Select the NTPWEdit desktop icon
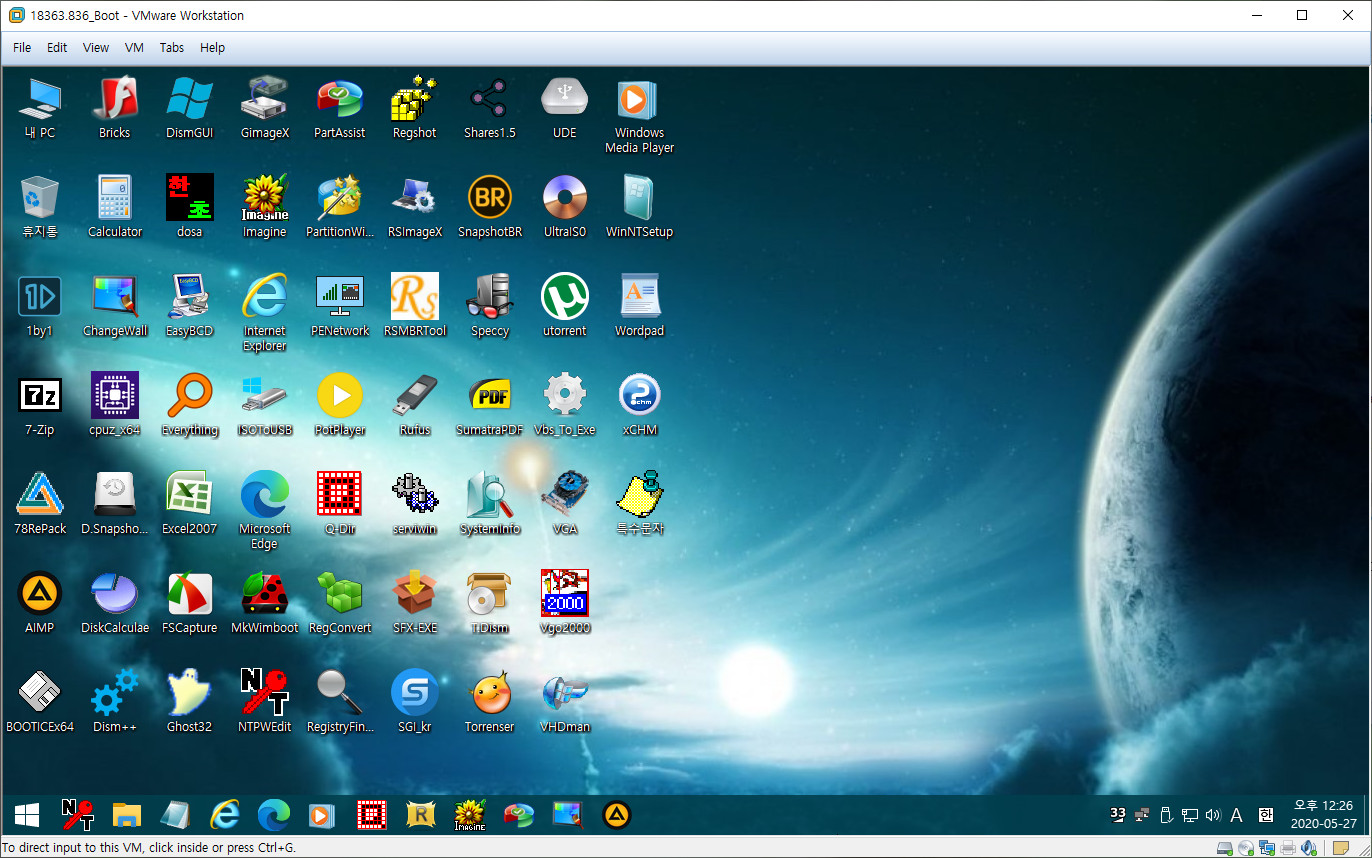The image size is (1372, 858). (x=265, y=702)
